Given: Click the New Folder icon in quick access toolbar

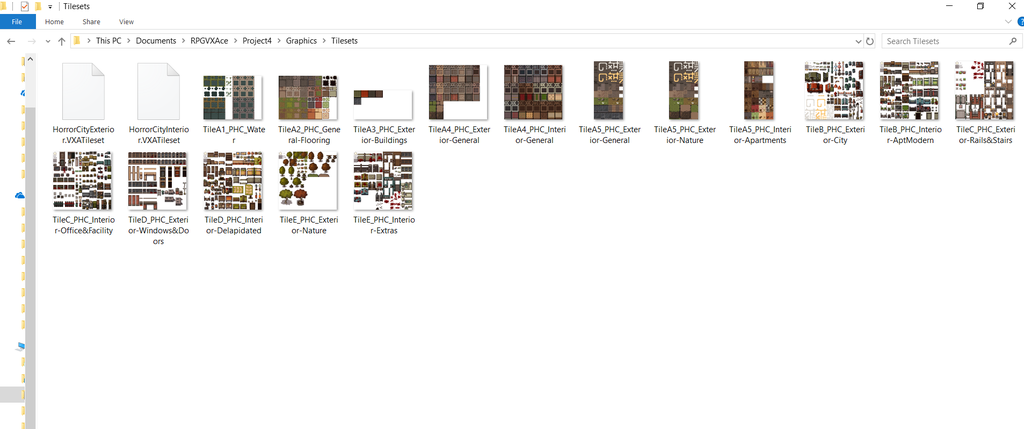Looking at the screenshot, I should tap(37, 6).
